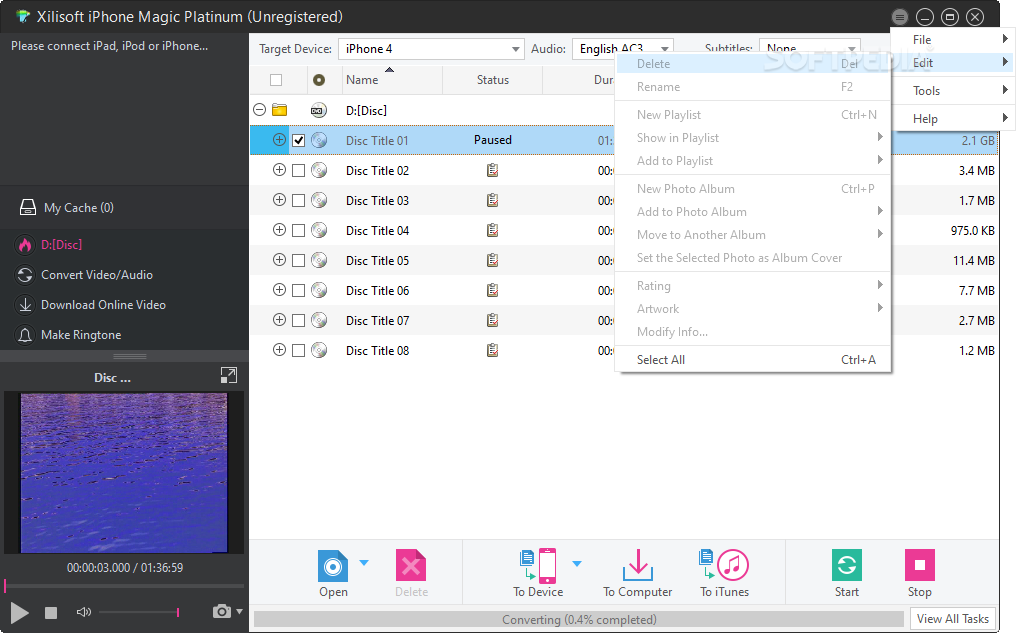This screenshot has width=1016, height=633.
Task: Select Make Ringtone in sidebar
Action: click(81, 335)
